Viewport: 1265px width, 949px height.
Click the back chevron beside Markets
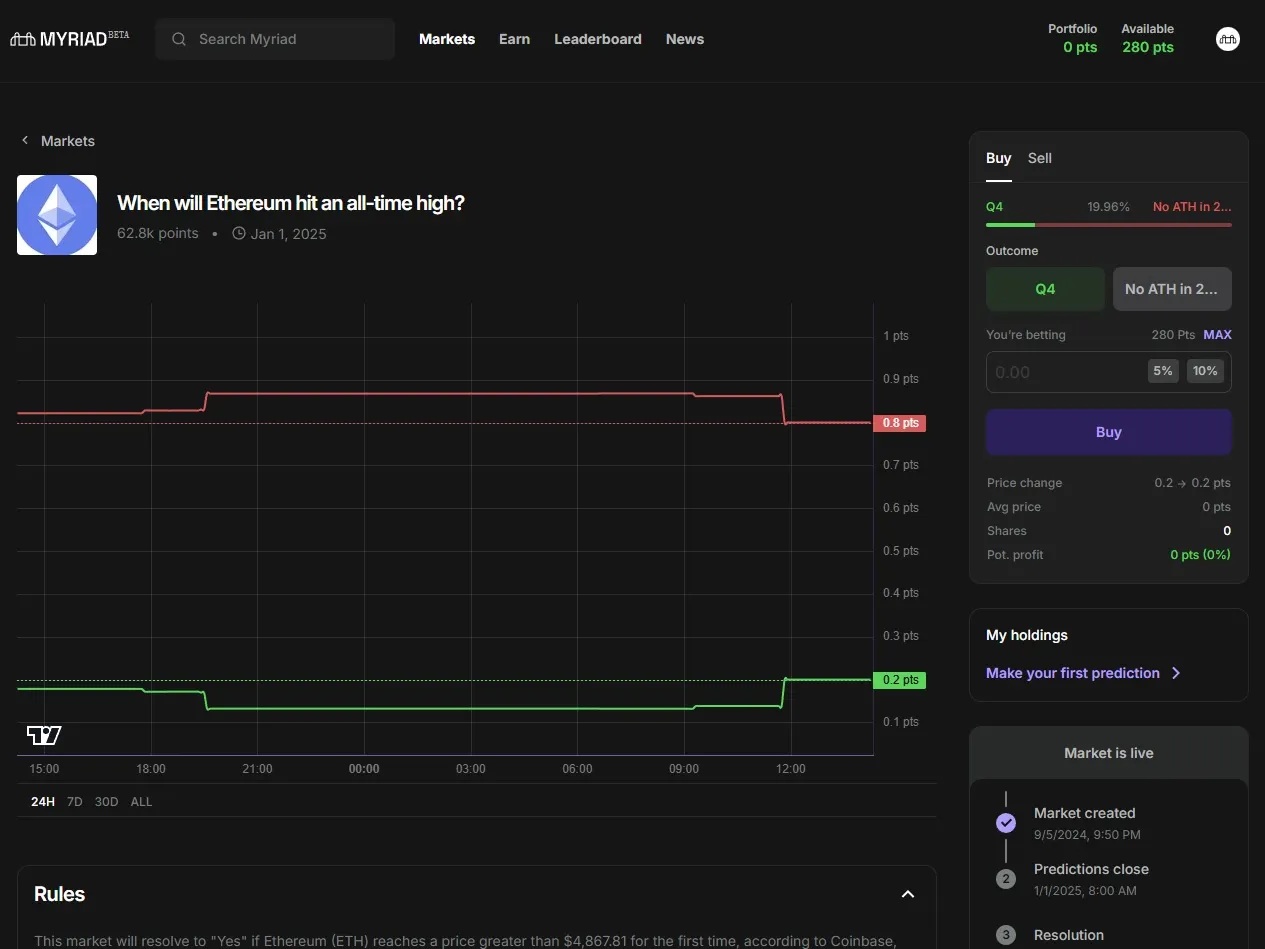(x=25, y=141)
